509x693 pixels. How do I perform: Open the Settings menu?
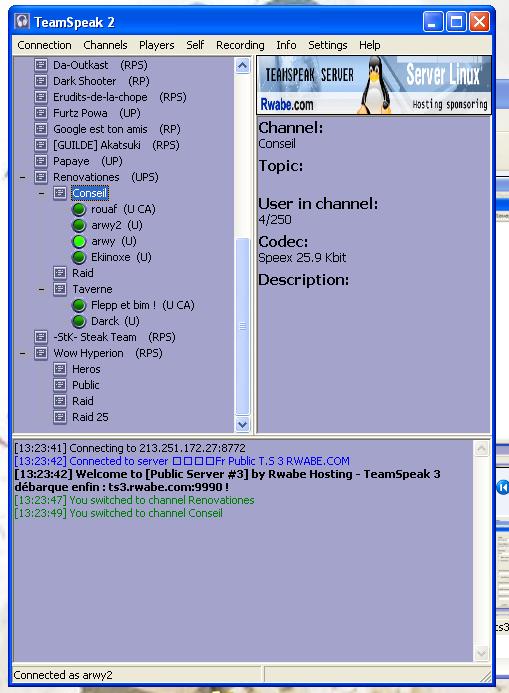[x=327, y=45]
